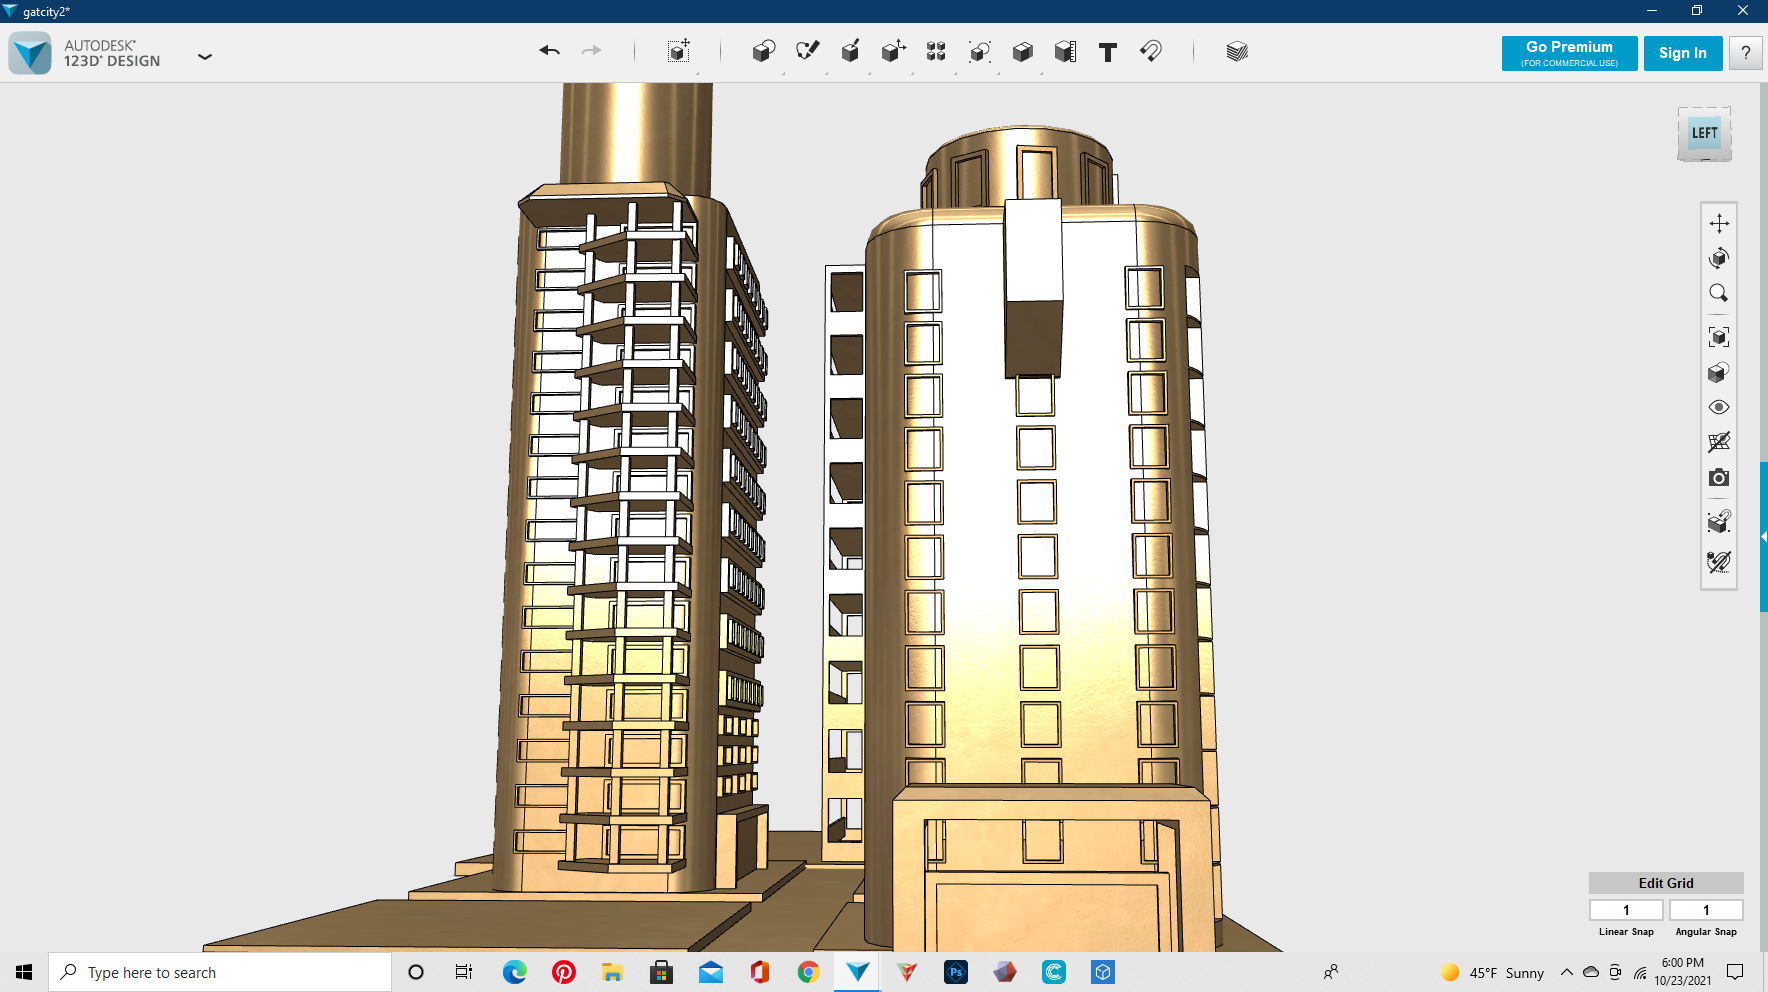Click the Go Premium button
This screenshot has height=992, width=1768.
[x=1569, y=53]
